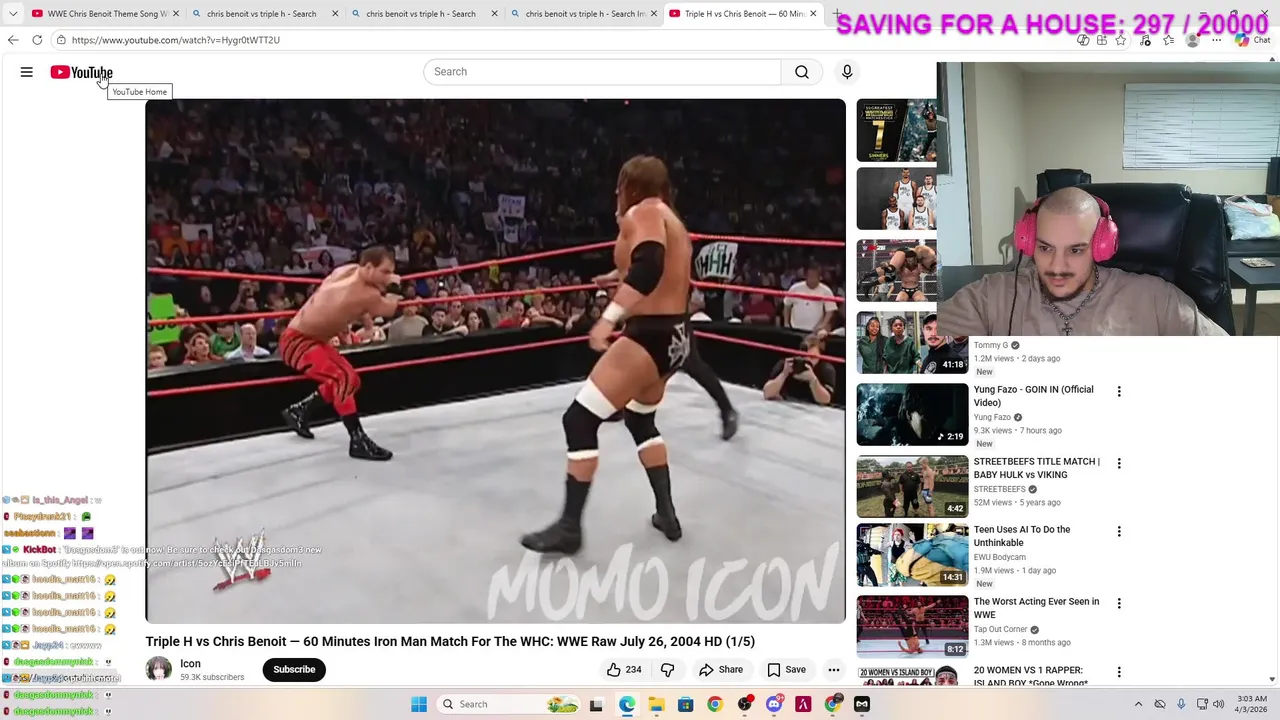Open more actions ellipsis under video

[x=834, y=670]
